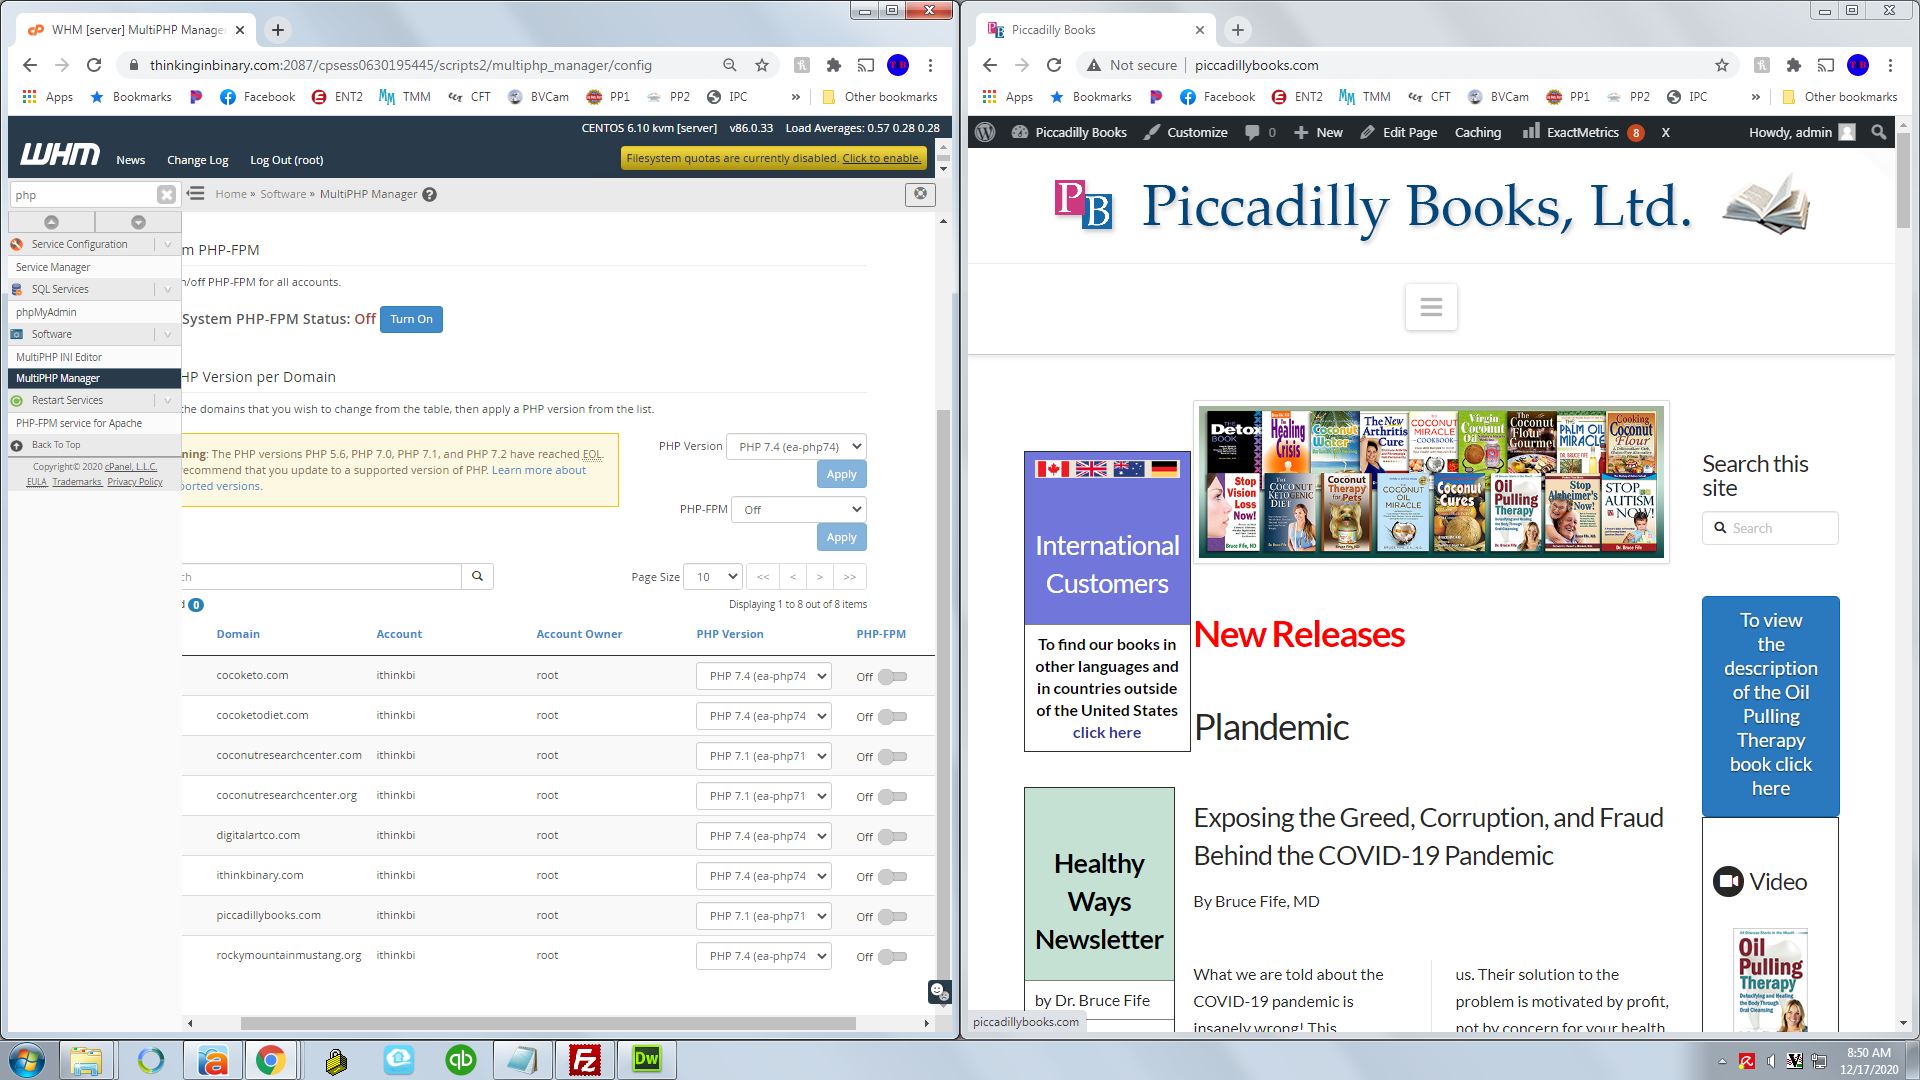Click the MultiPHP Manager help question icon
The image size is (1920, 1080).
point(429,195)
